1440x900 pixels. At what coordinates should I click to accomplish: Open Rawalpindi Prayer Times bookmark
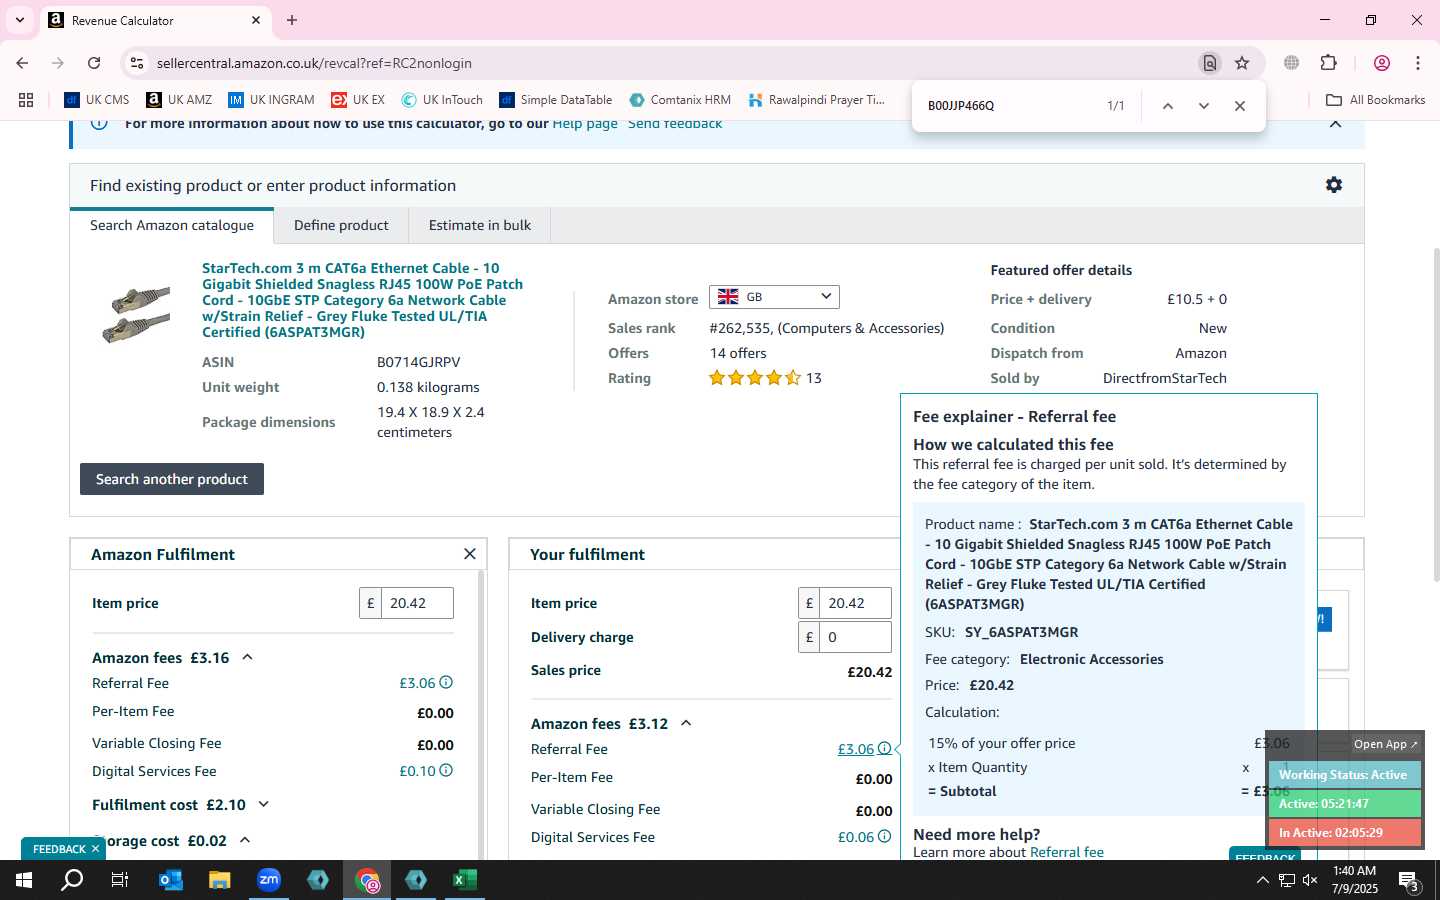tap(816, 100)
